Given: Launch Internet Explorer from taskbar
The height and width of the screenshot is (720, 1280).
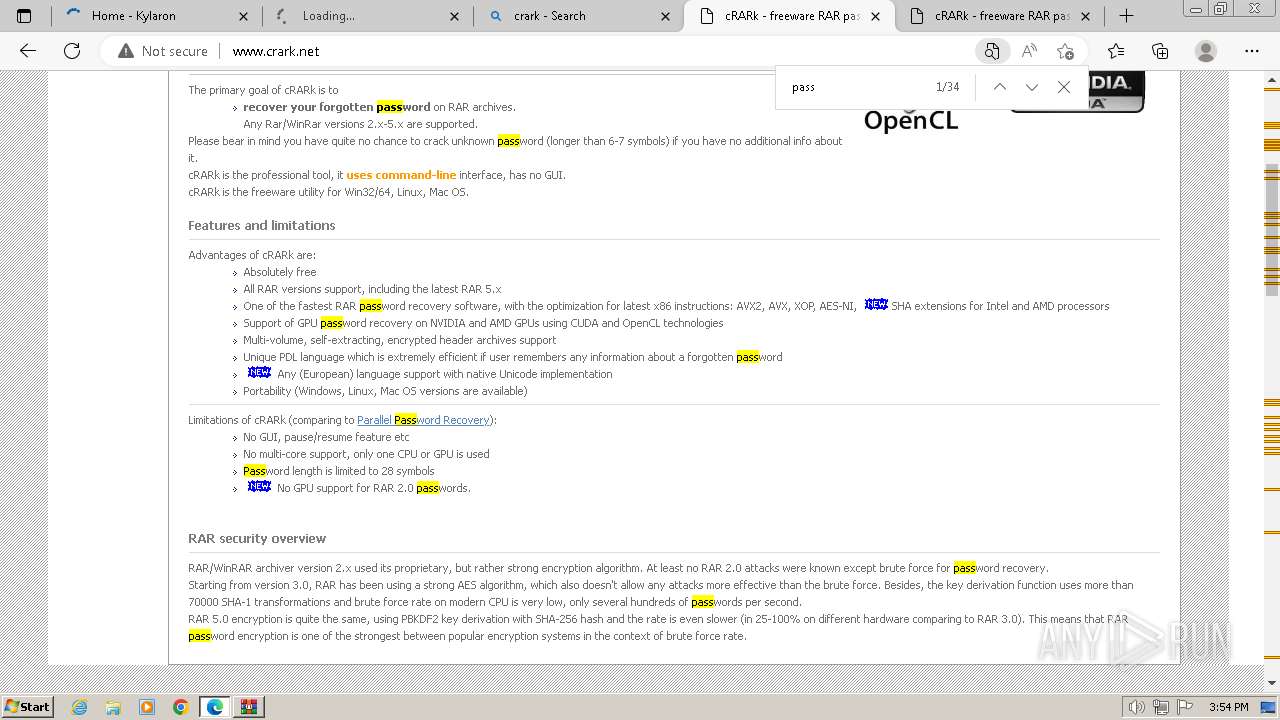Looking at the screenshot, I should click(80, 707).
